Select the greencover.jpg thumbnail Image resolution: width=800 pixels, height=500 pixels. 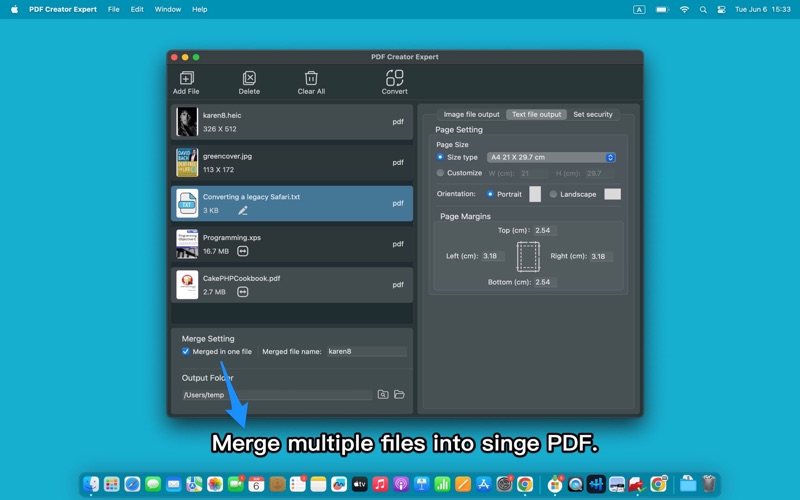187,162
